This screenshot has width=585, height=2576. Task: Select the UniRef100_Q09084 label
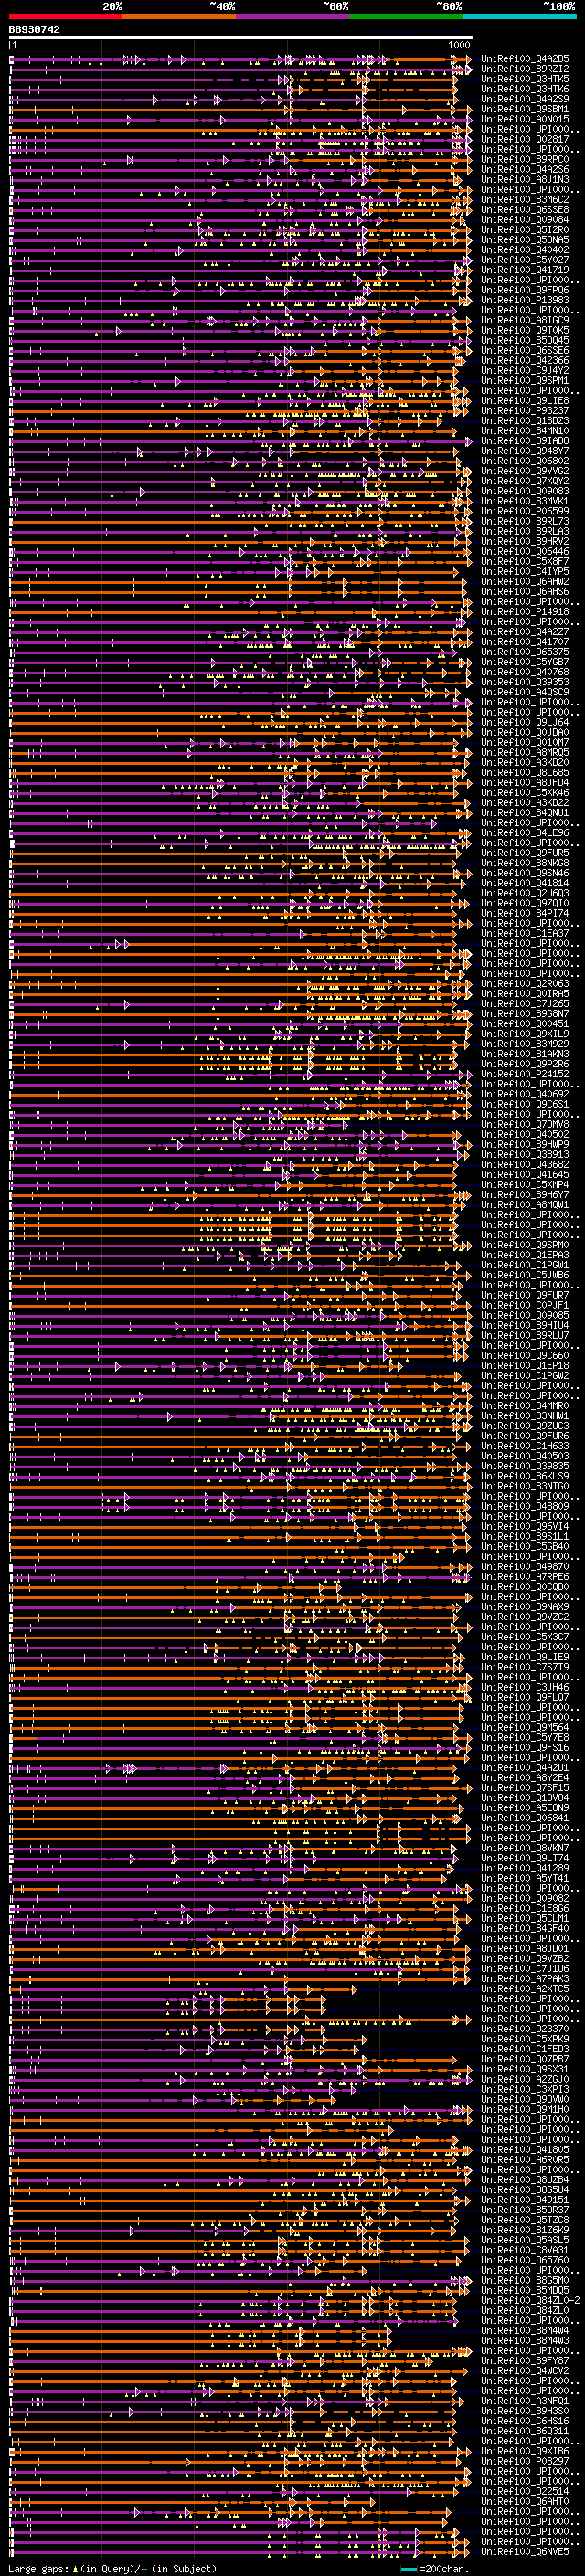coord(525,220)
